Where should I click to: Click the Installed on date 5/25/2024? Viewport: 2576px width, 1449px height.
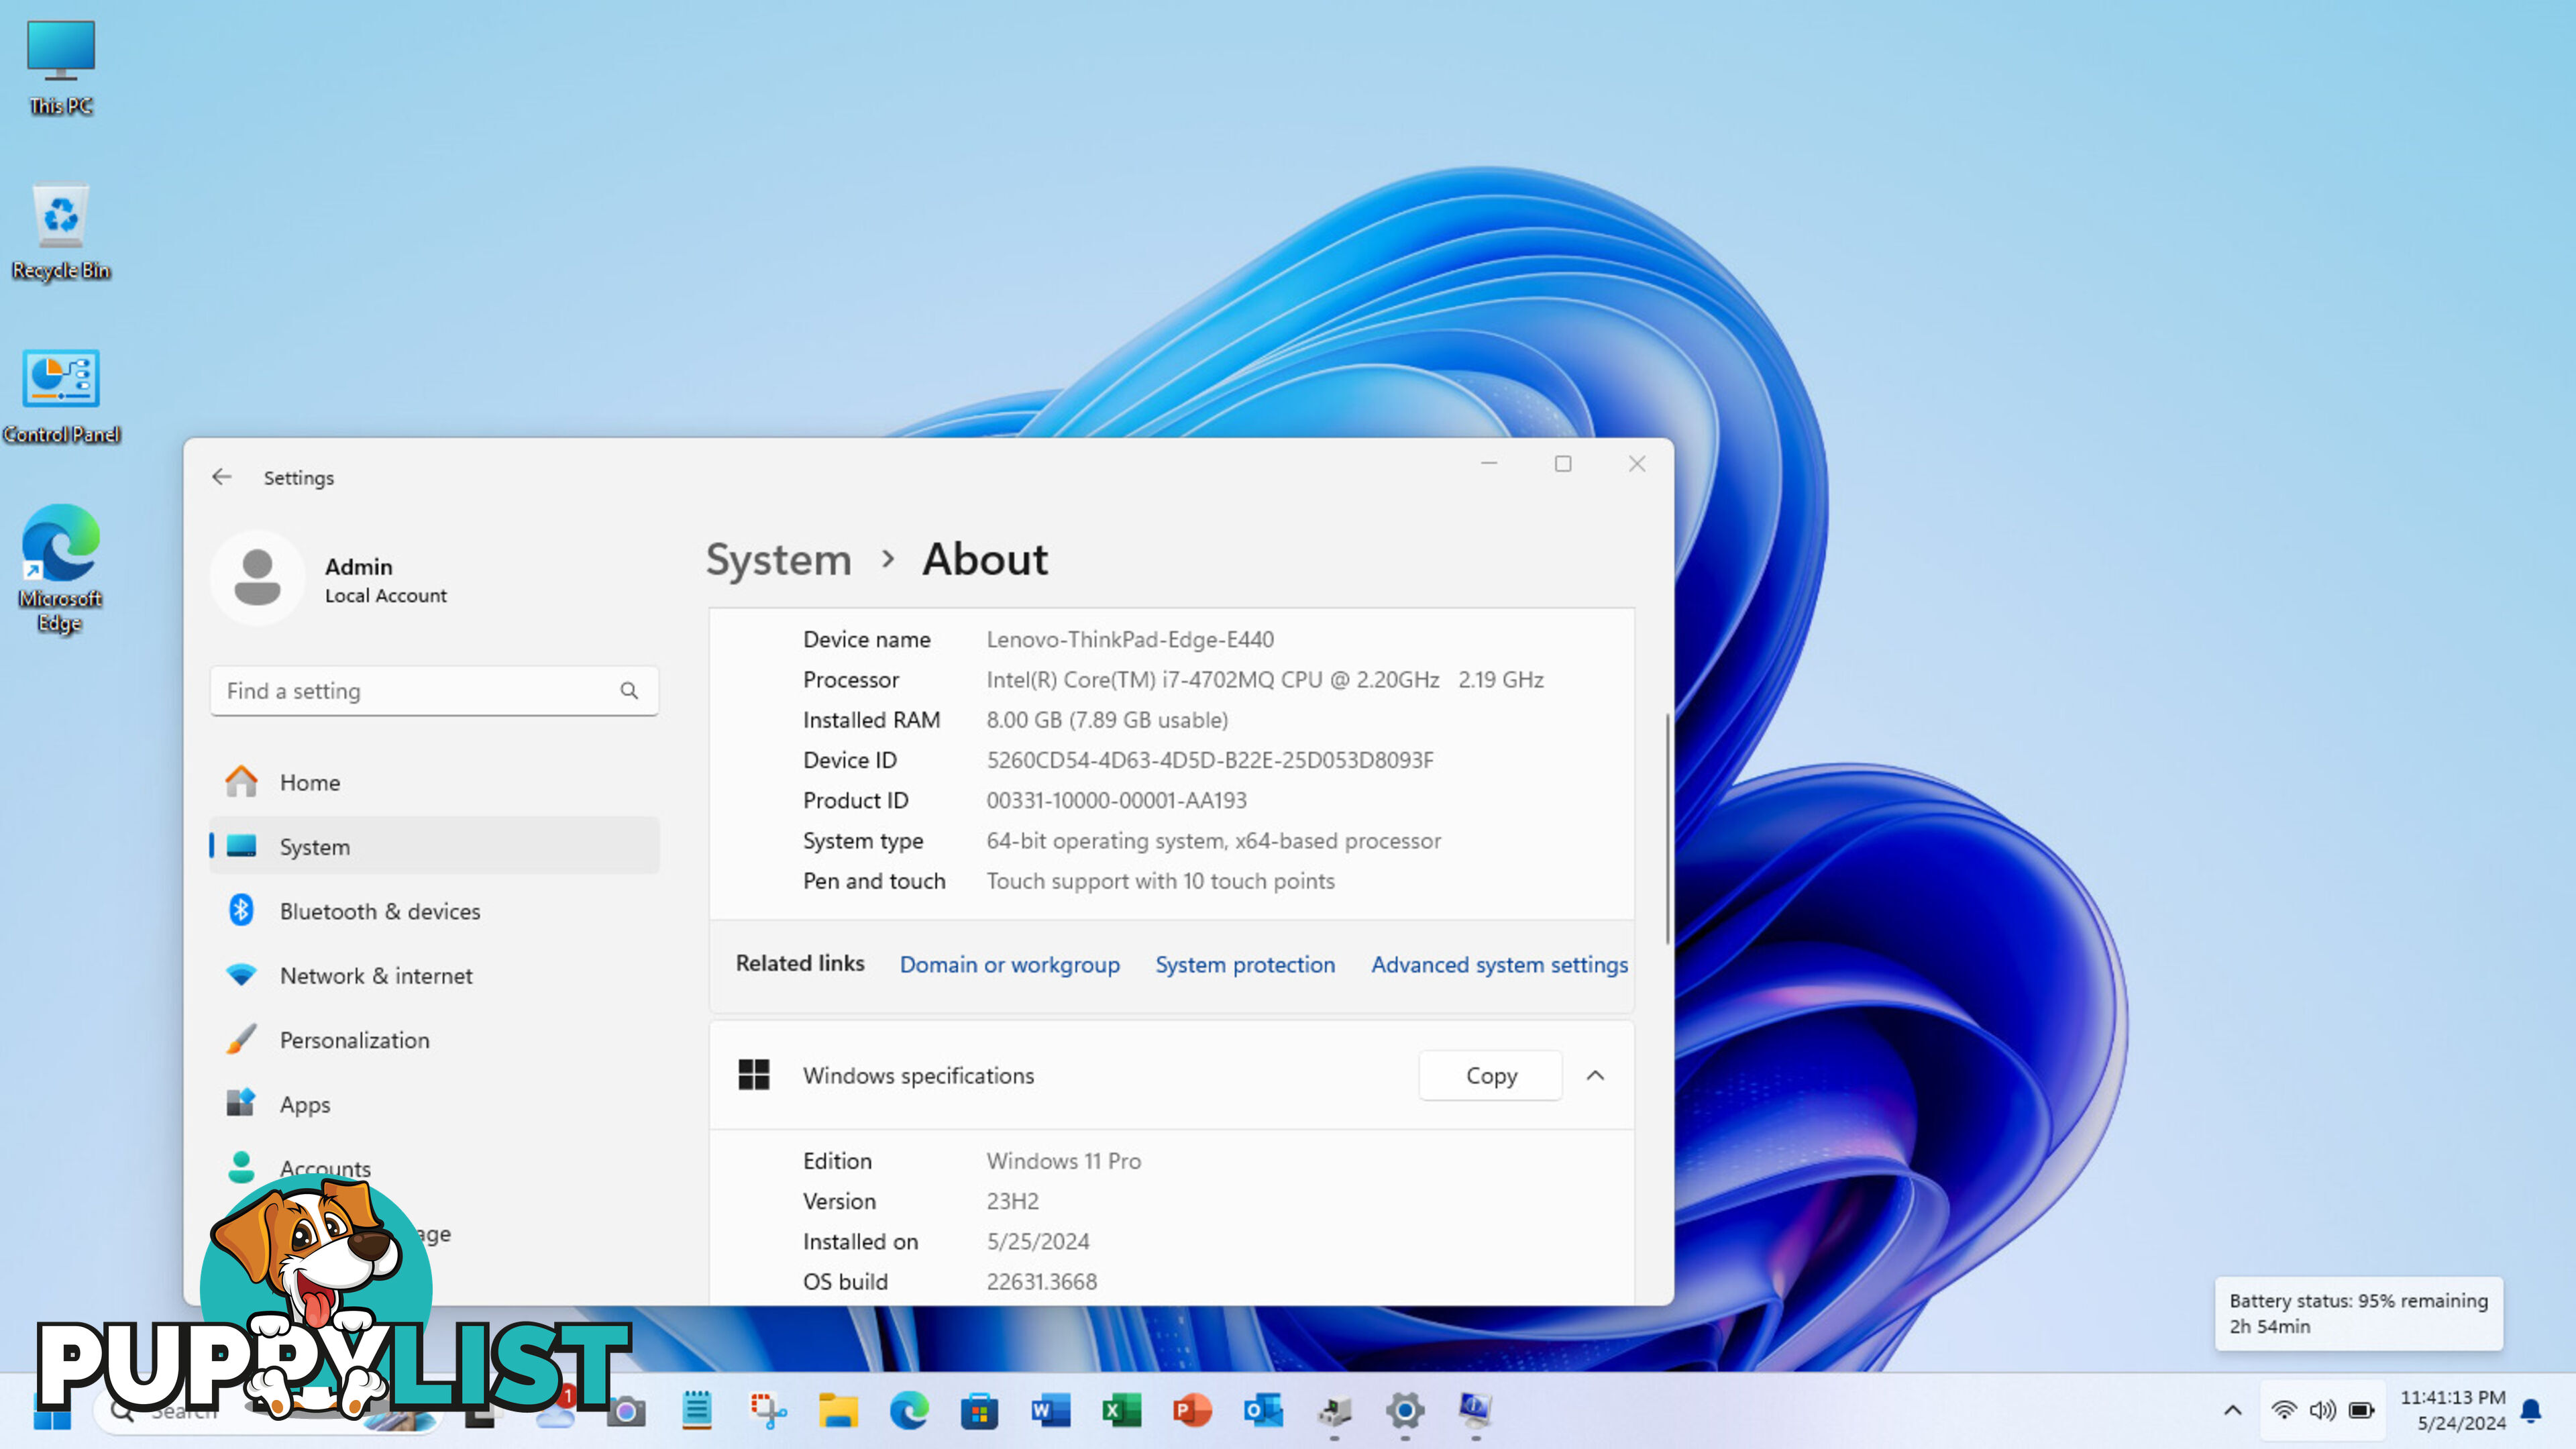pos(1037,1241)
